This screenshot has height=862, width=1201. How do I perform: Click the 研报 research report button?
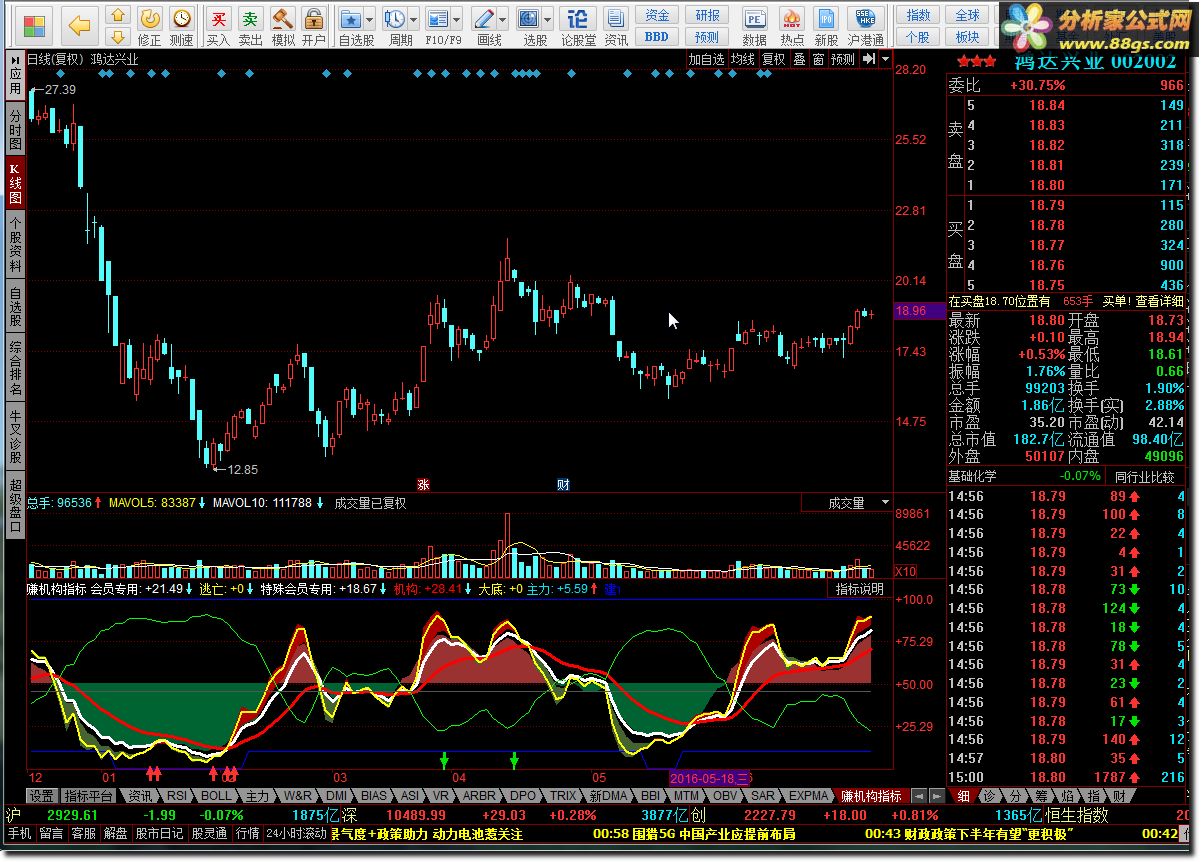(x=707, y=15)
